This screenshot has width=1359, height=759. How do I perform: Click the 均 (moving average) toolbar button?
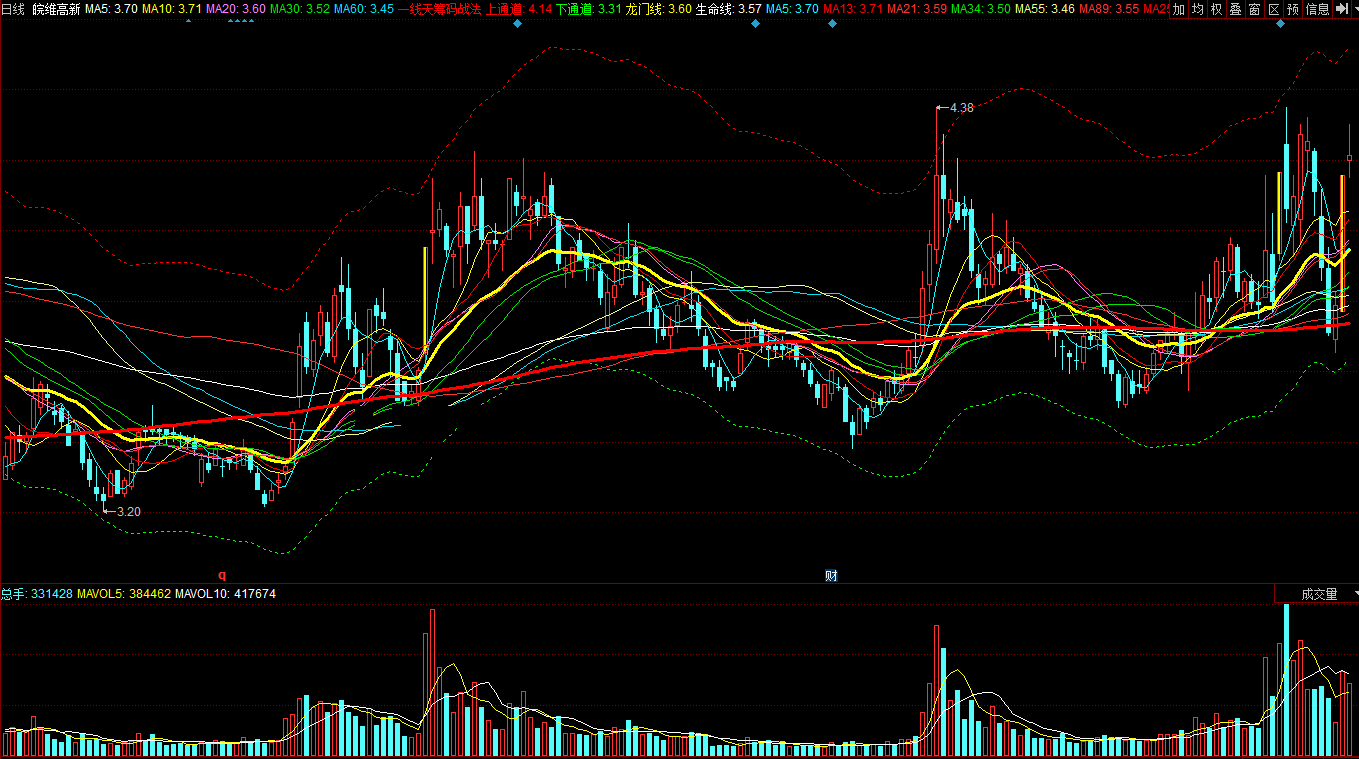[x=1198, y=9]
